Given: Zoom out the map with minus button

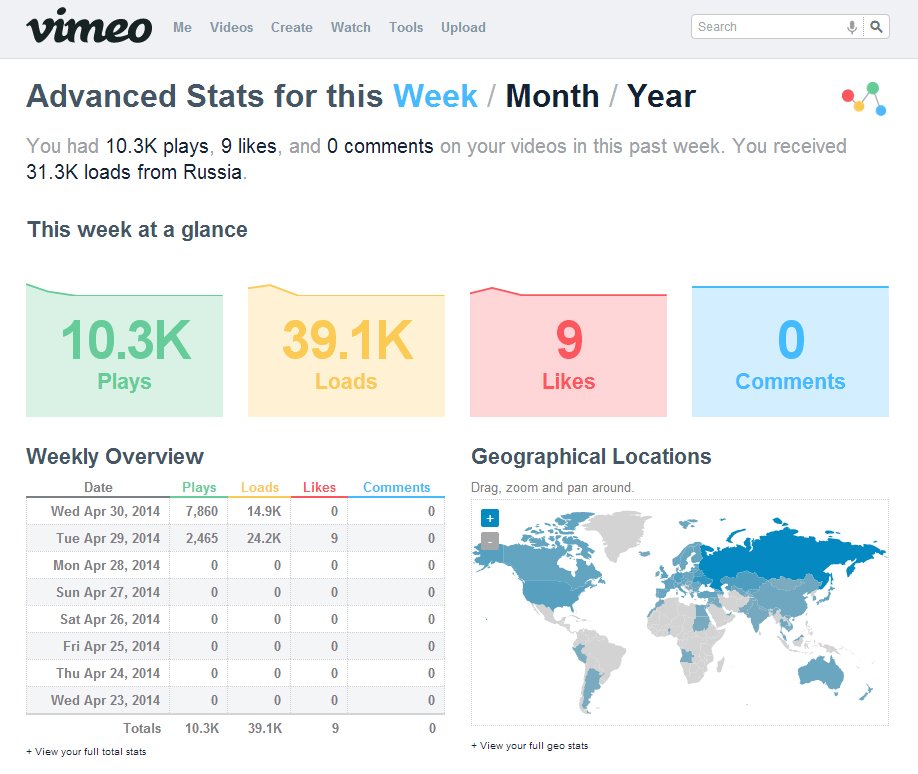Looking at the screenshot, I should [490, 540].
